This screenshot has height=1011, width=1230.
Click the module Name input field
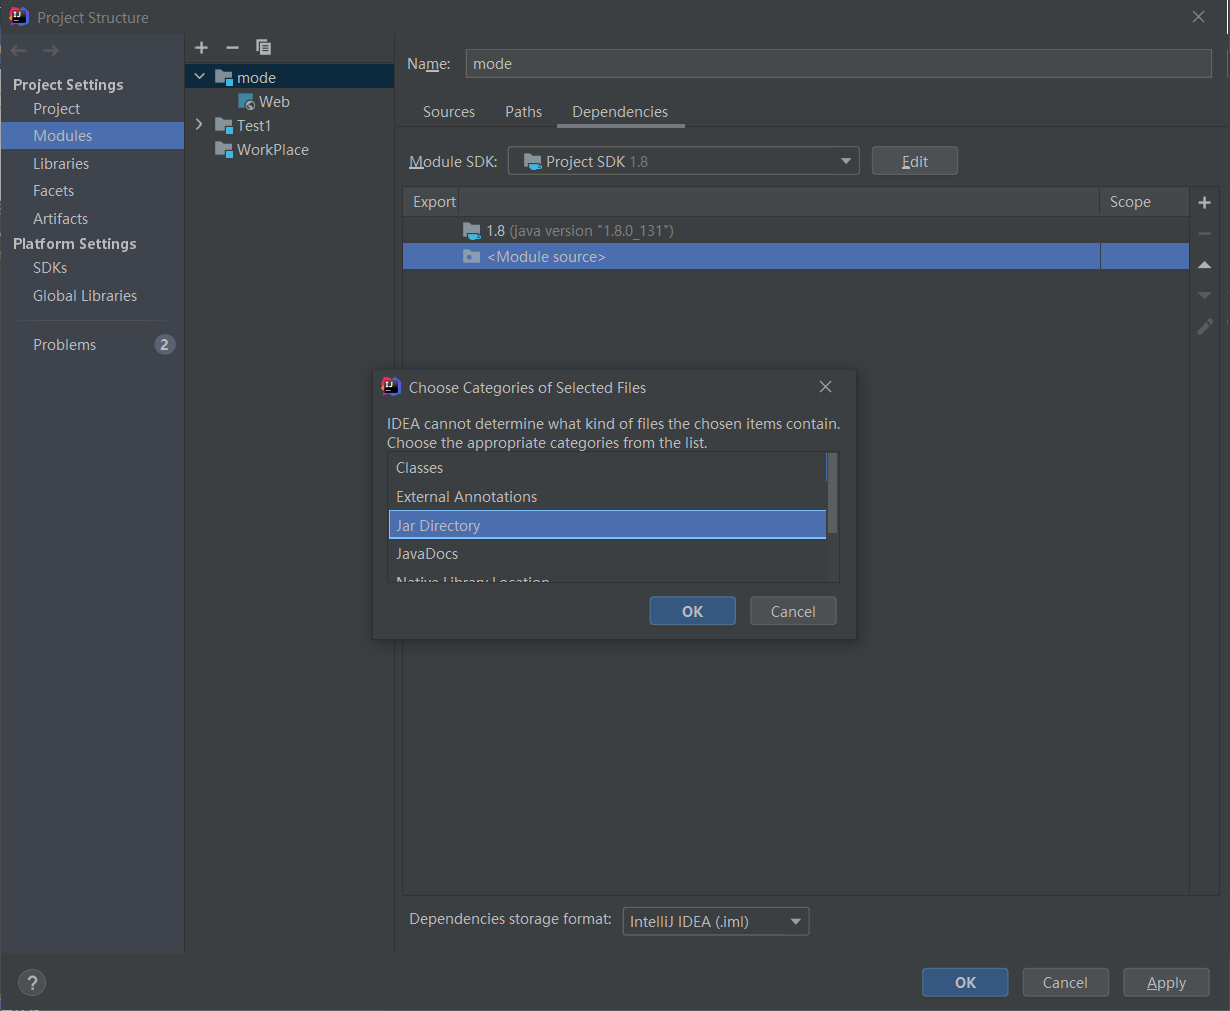[838, 64]
